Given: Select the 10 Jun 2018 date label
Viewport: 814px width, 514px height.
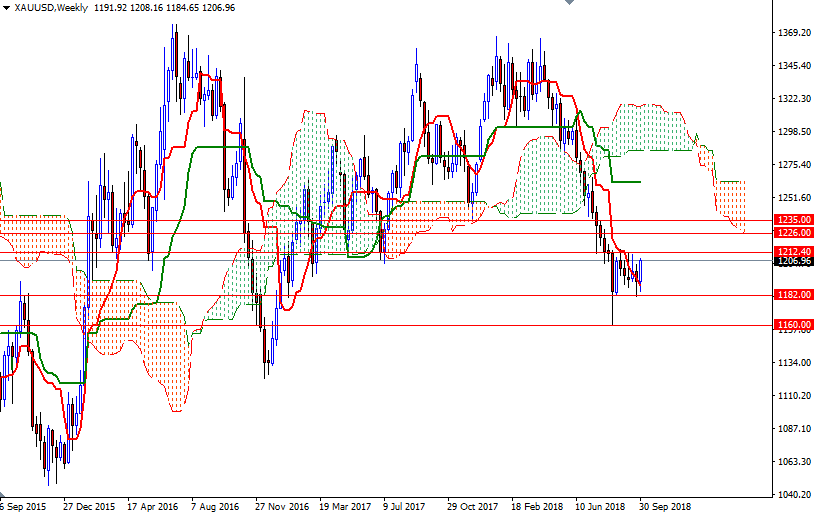Looking at the screenshot, I should point(600,506).
